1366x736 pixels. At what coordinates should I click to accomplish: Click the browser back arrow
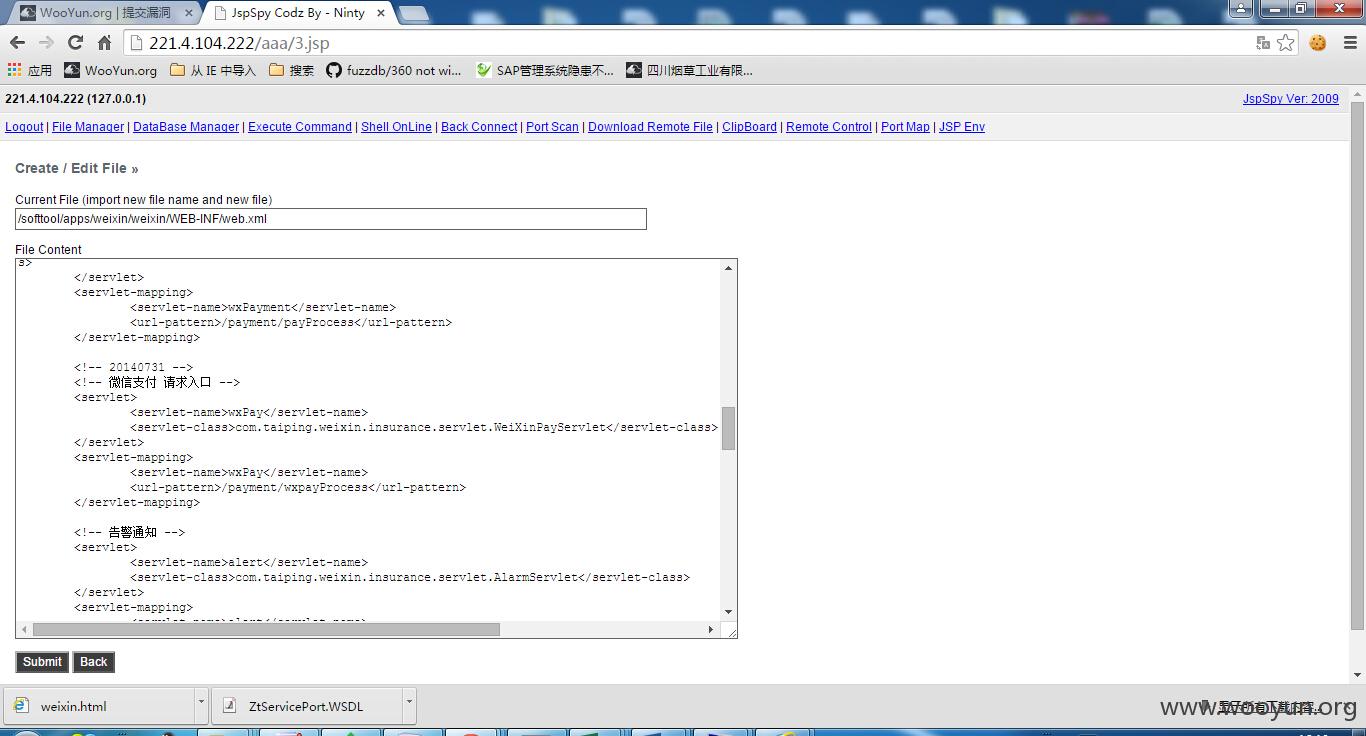point(17,42)
